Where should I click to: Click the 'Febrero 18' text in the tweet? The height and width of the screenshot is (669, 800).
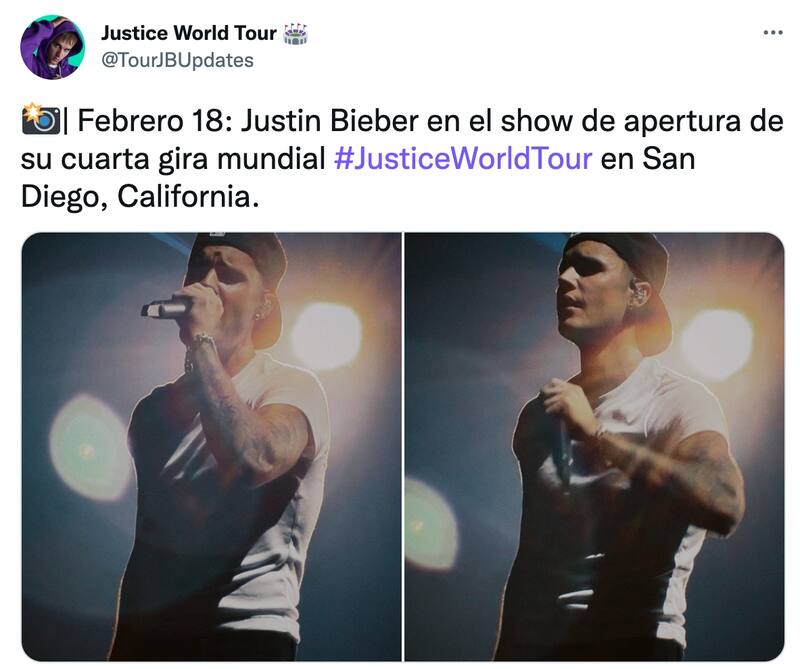coord(151,121)
